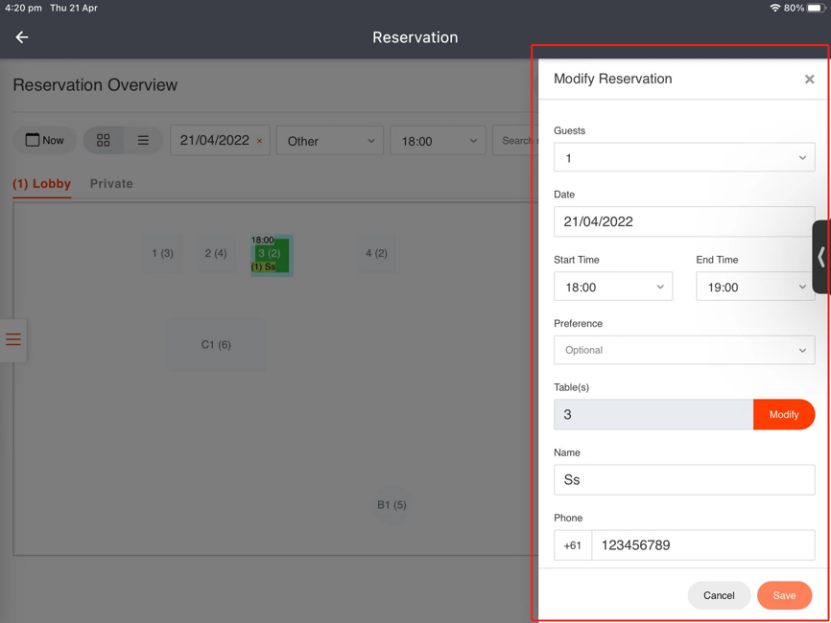Select the Lobby tab
The image size is (831, 623).
pos(42,184)
